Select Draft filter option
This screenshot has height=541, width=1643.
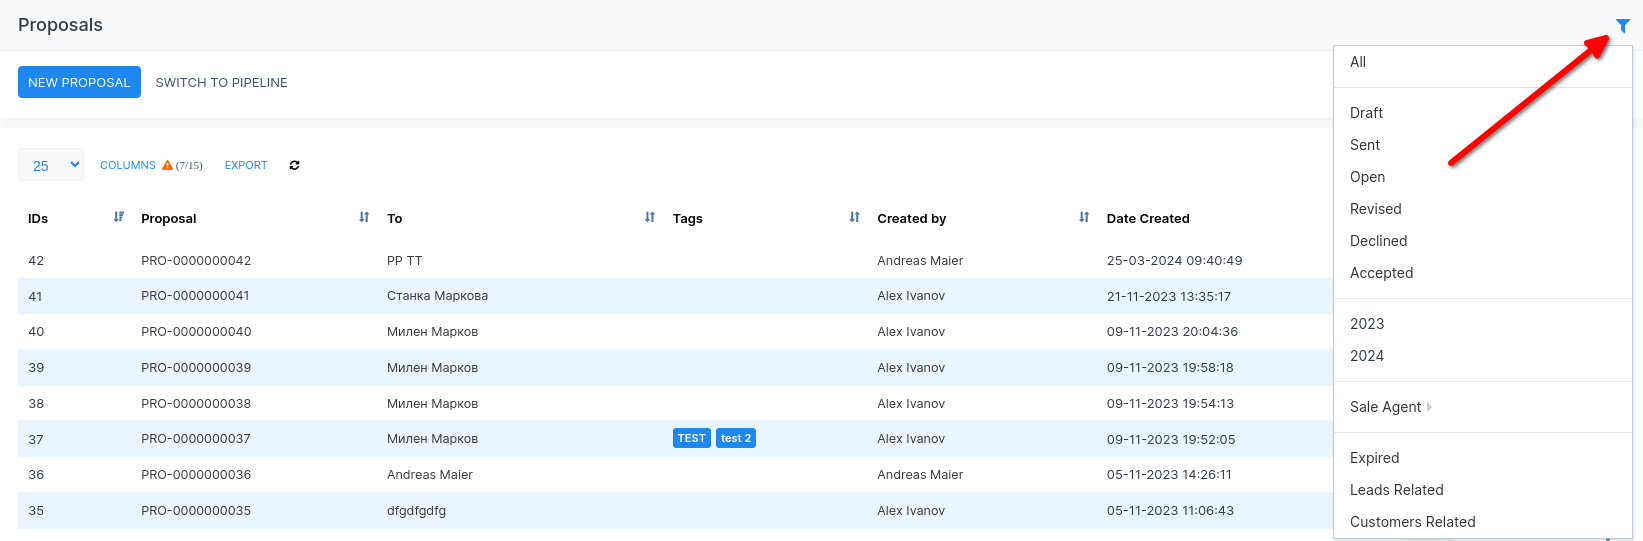pyautogui.click(x=1366, y=113)
